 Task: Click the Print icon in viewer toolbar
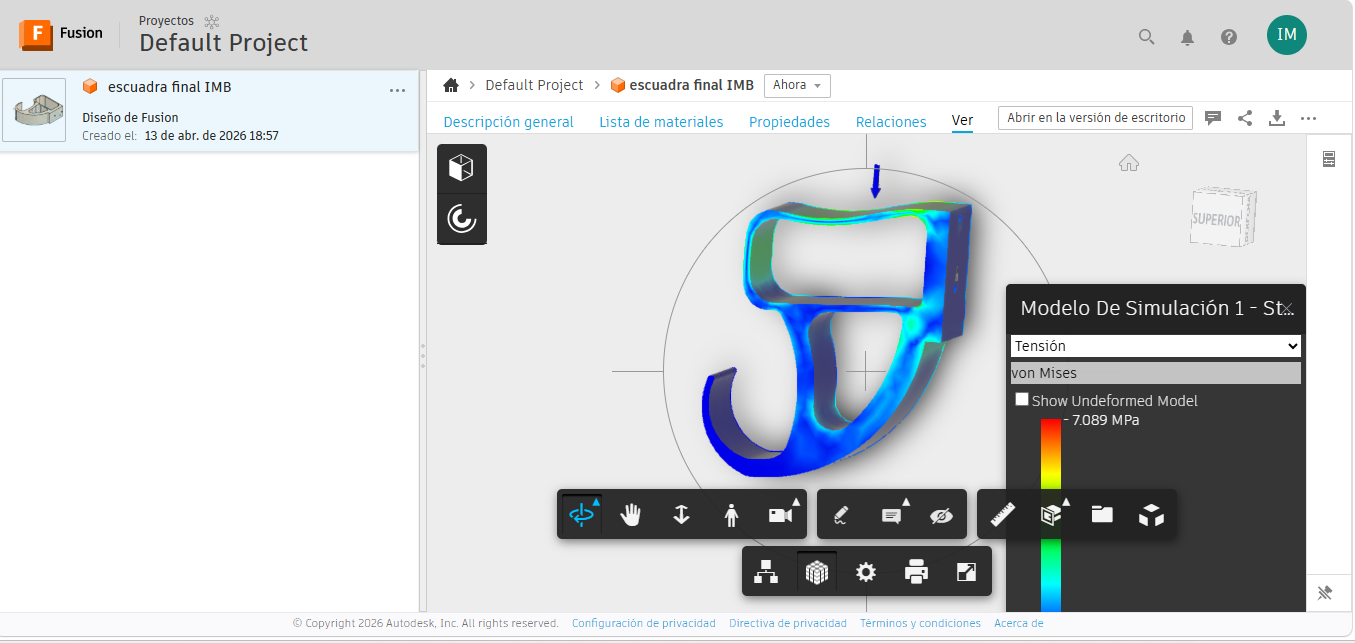click(916, 572)
